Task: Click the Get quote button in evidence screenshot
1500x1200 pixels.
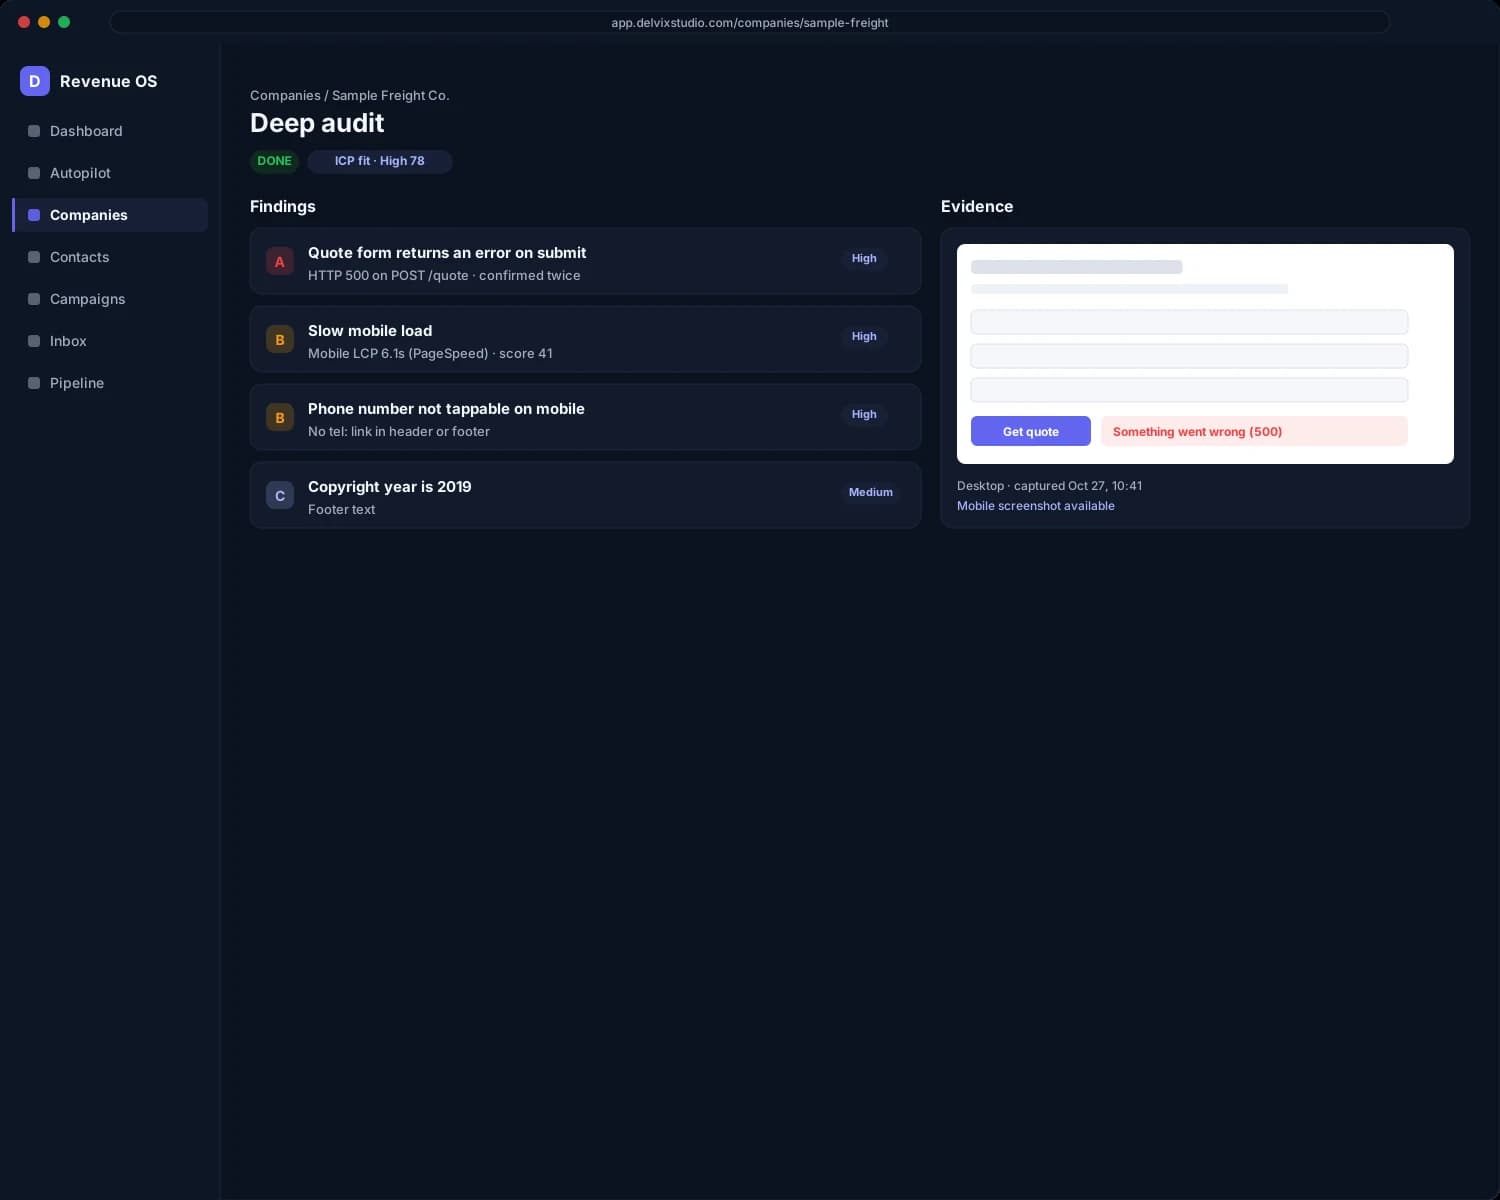Action: point(1031,431)
